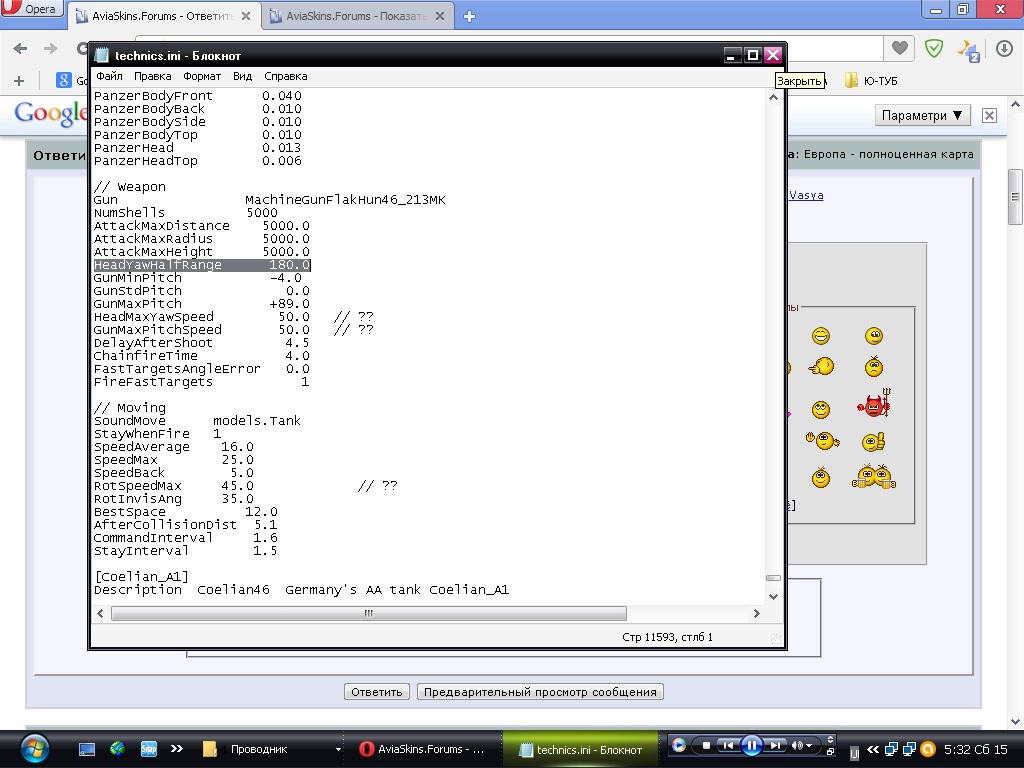Viewport: 1024px width, 768px height.
Task: Insert the laughing grin smiley
Action: pyautogui.click(x=821, y=336)
